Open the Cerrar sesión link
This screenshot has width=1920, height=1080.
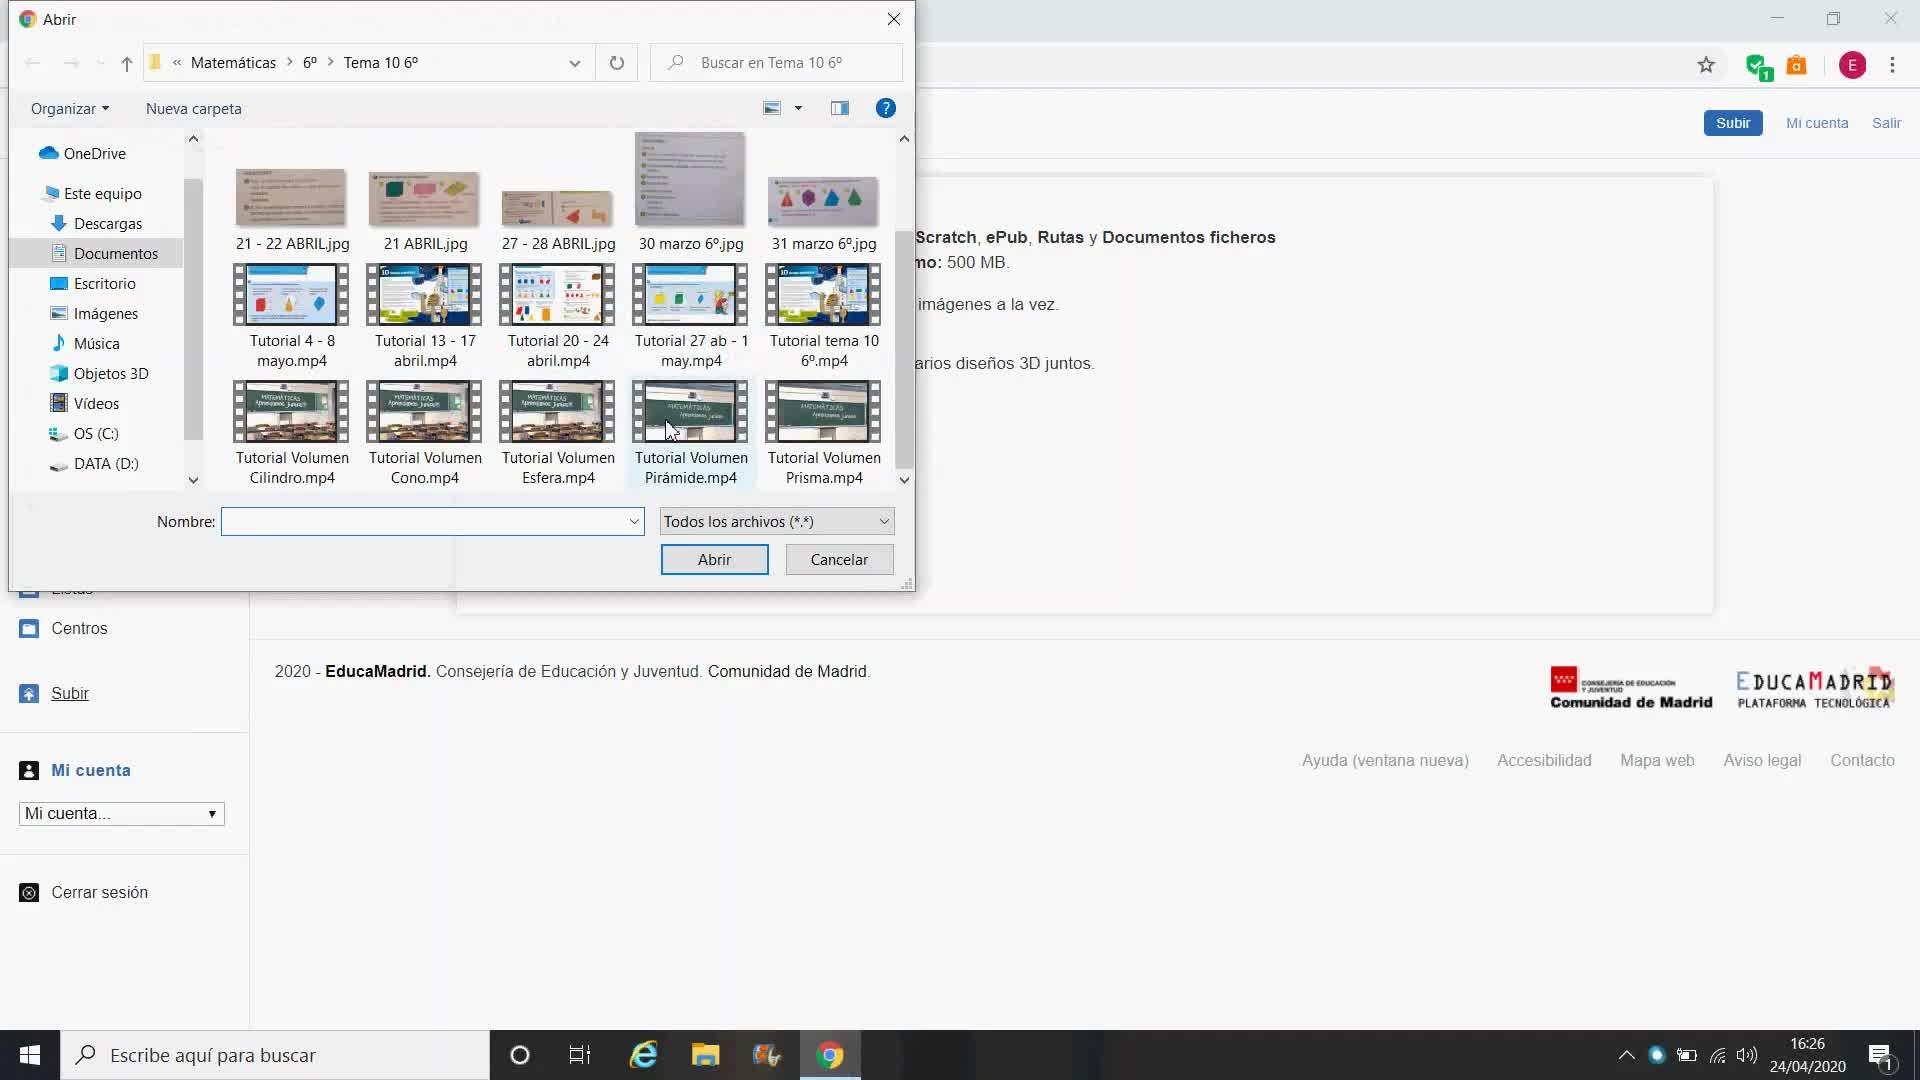click(x=99, y=892)
